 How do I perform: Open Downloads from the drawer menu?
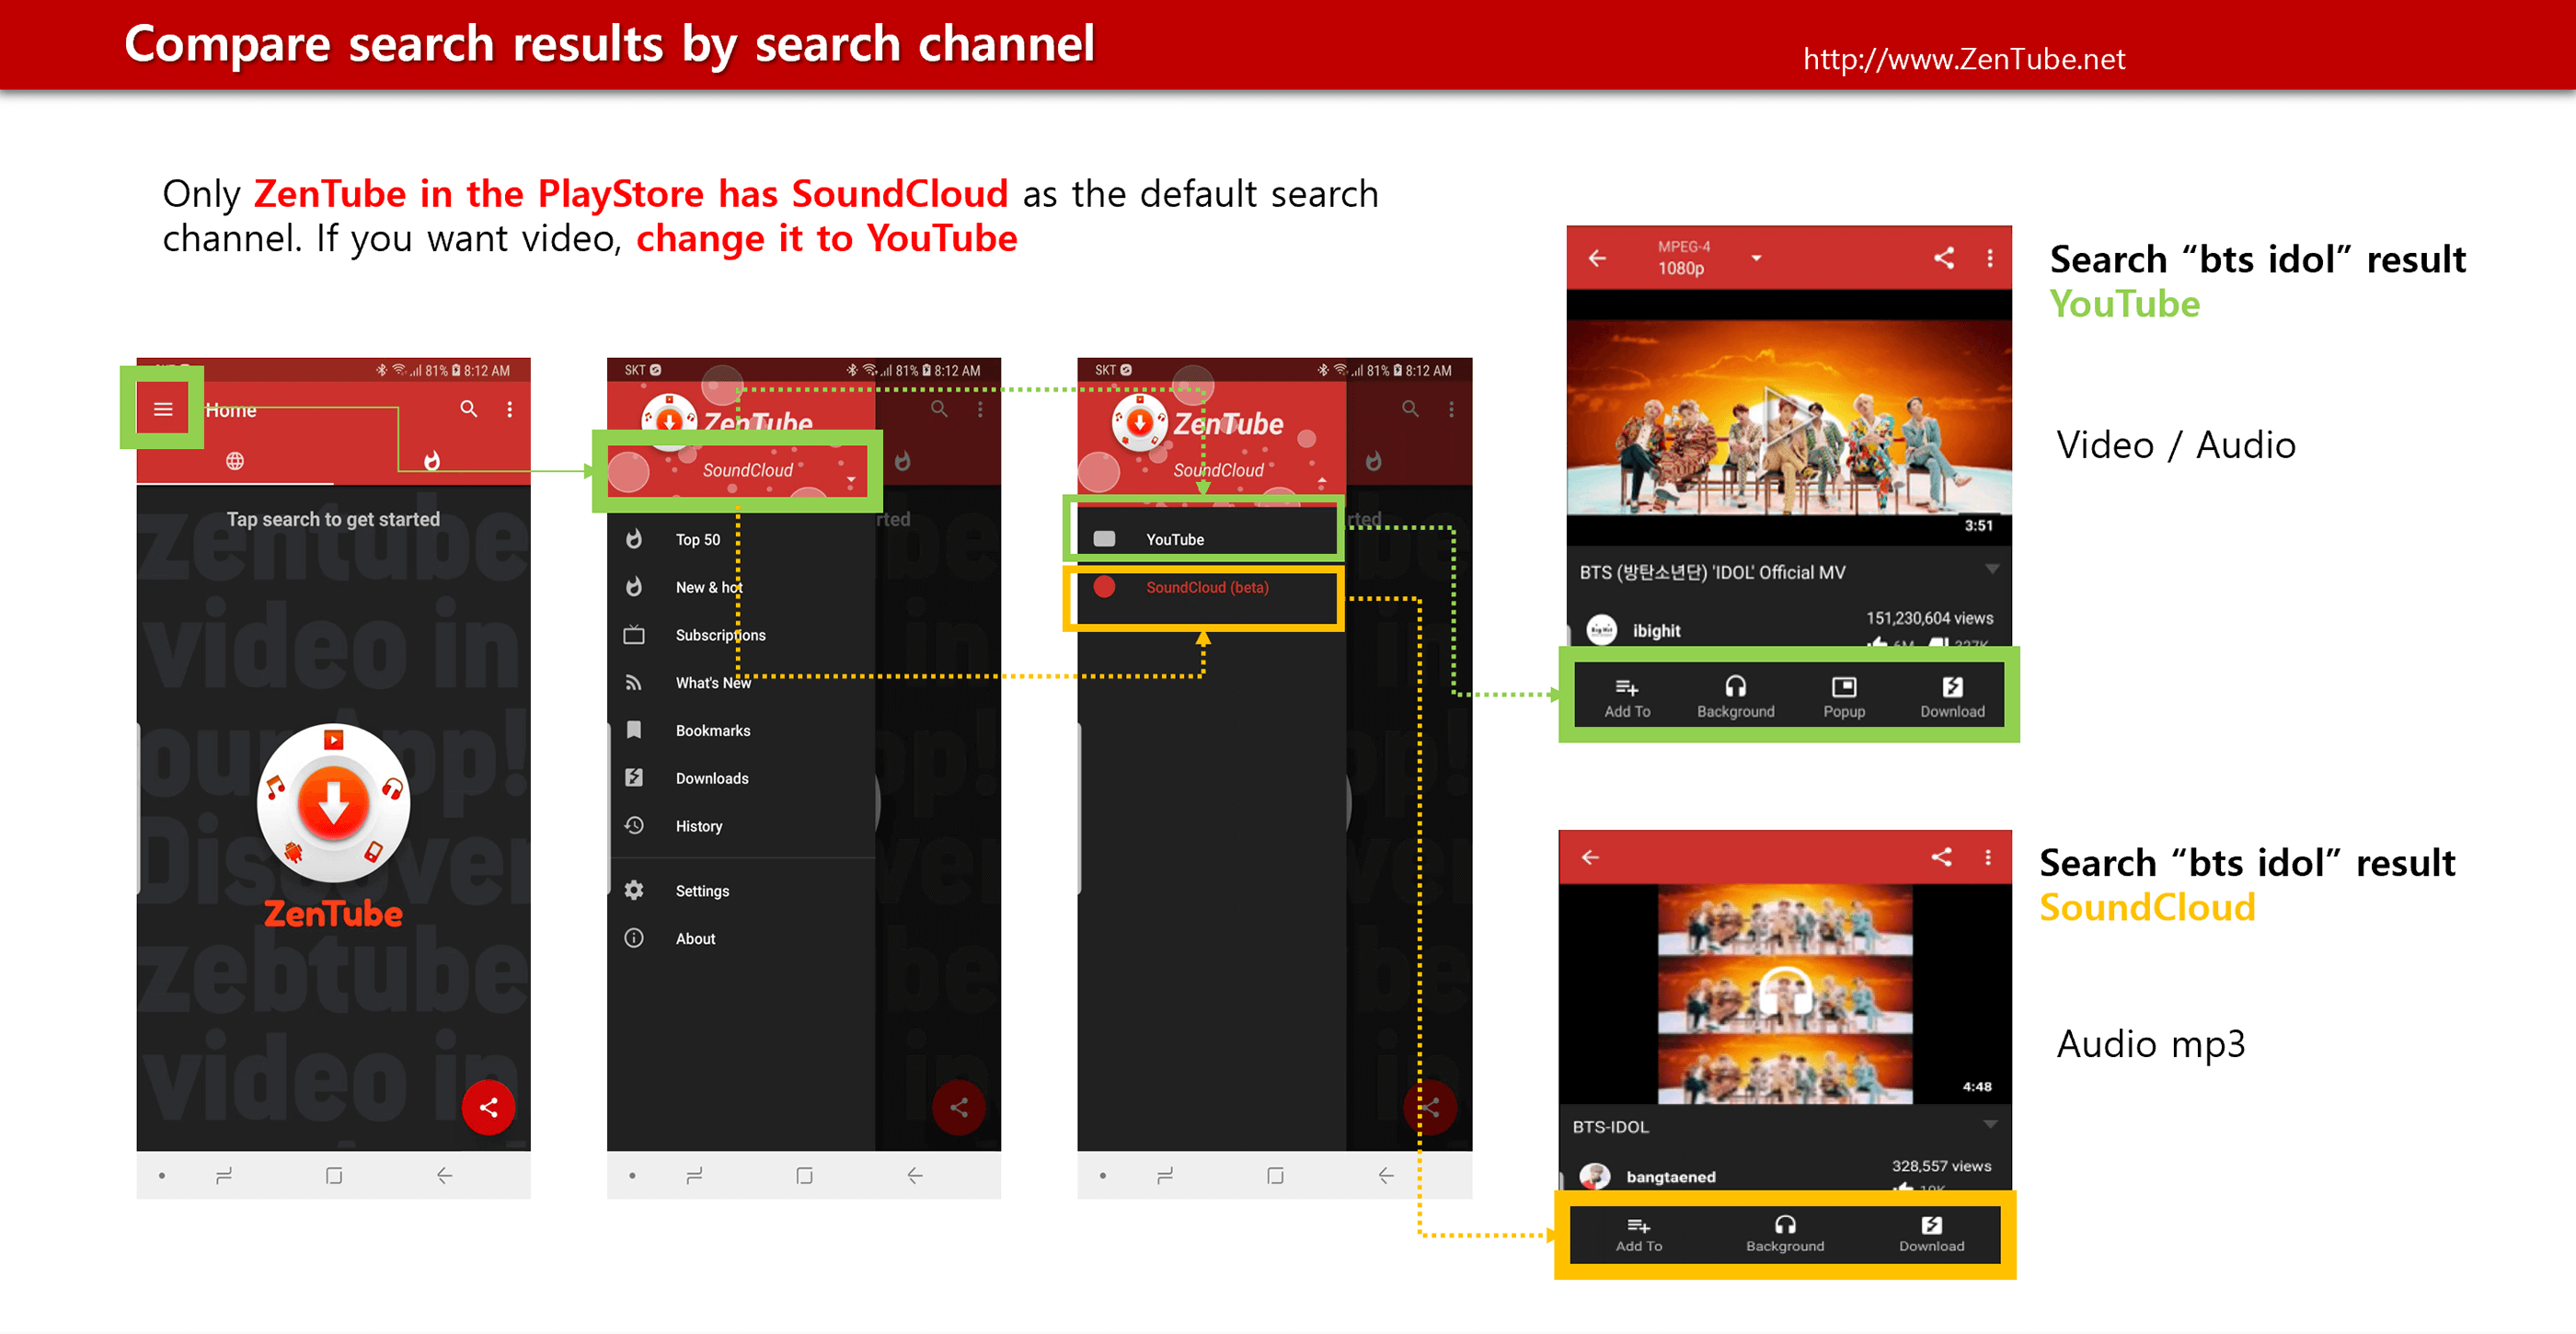click(x=711, y=778)
